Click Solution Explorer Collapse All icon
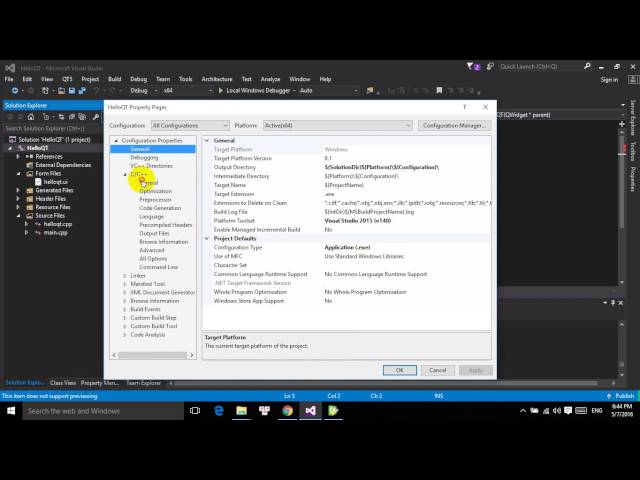This screenshot has width=640, height=480. [72, 117]
